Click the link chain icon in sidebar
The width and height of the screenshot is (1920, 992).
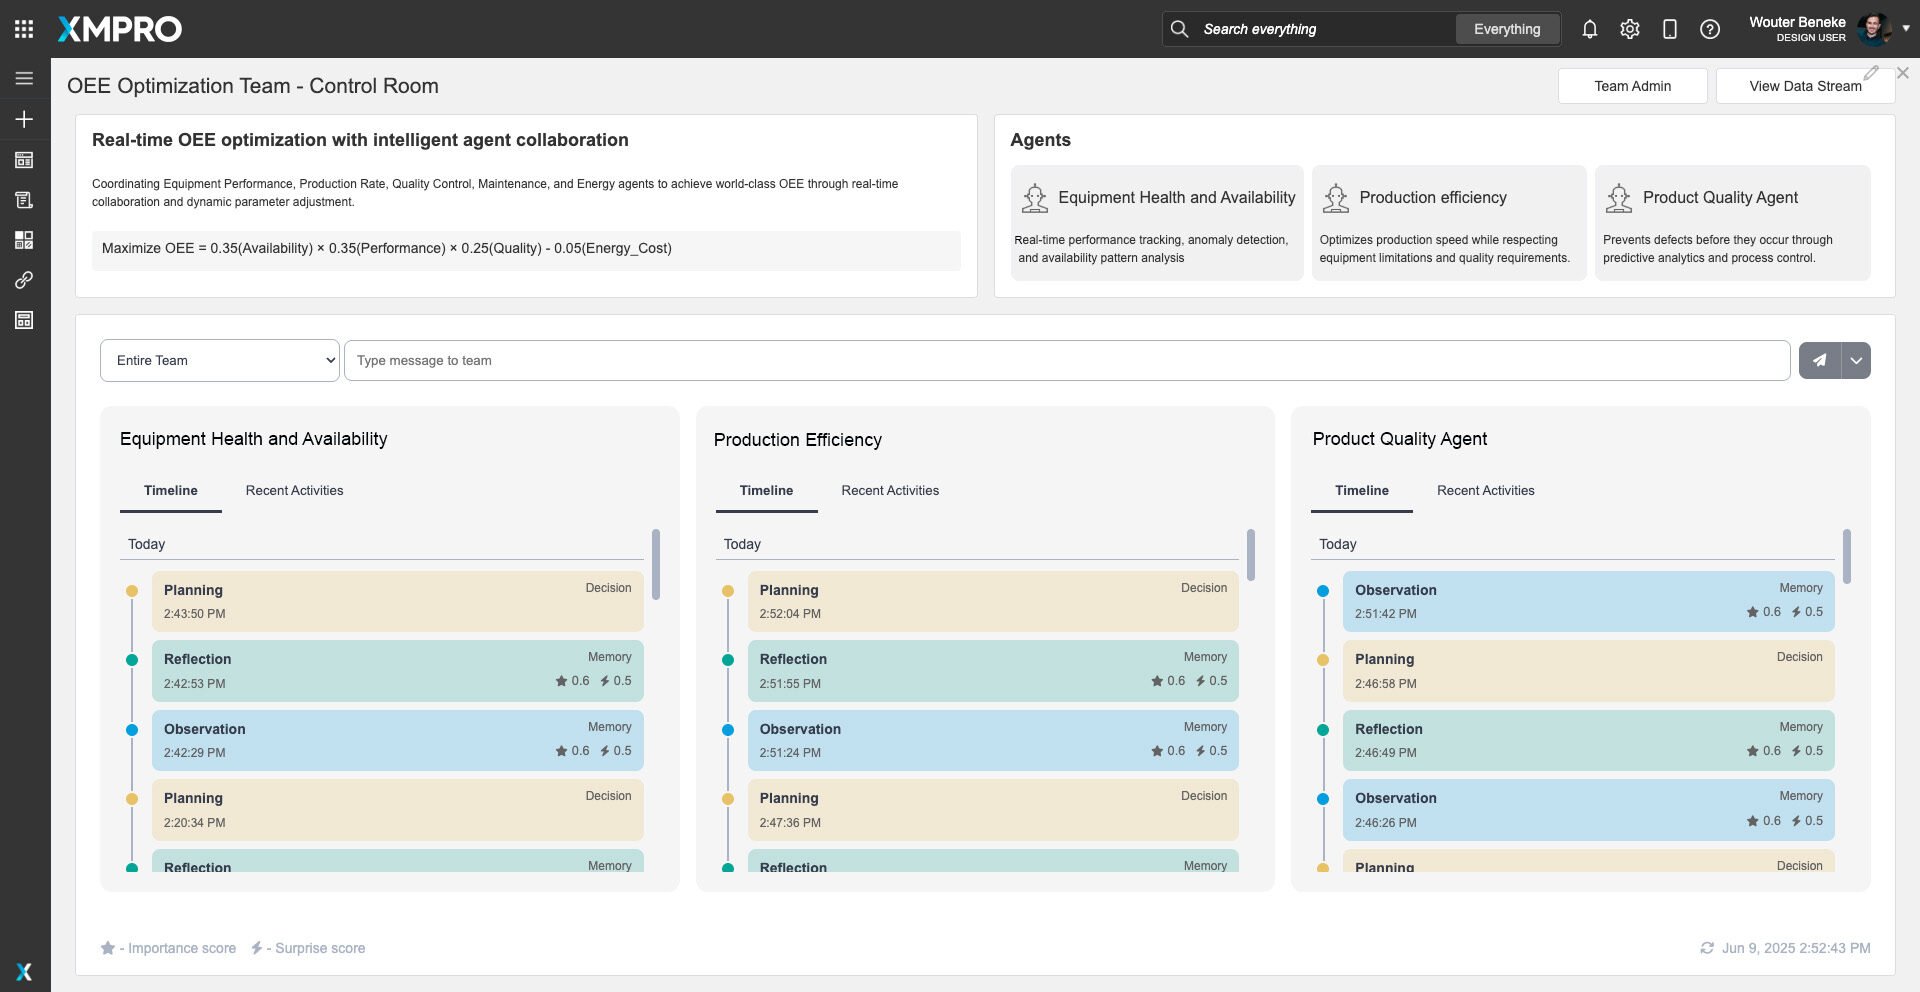[x=24, y=280]
